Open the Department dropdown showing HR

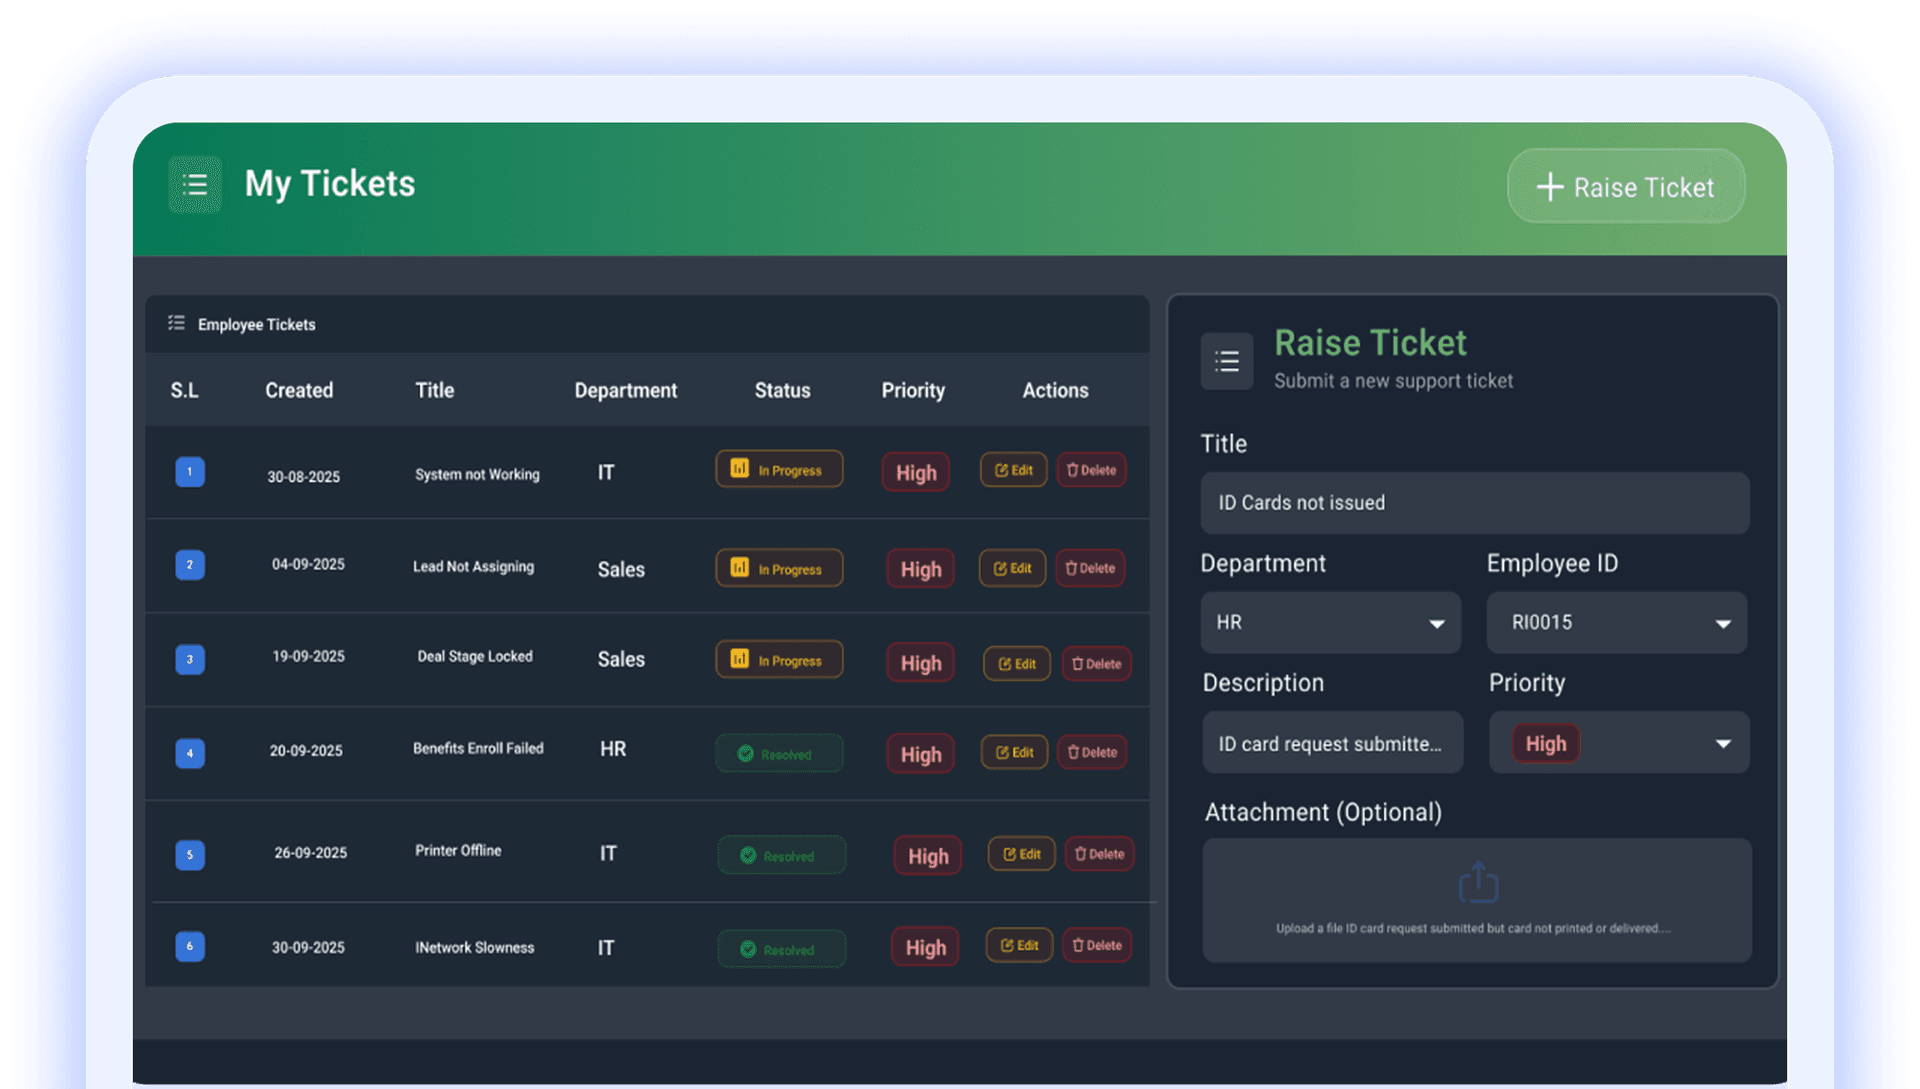pyautogui.click(x=1330, y=622)
